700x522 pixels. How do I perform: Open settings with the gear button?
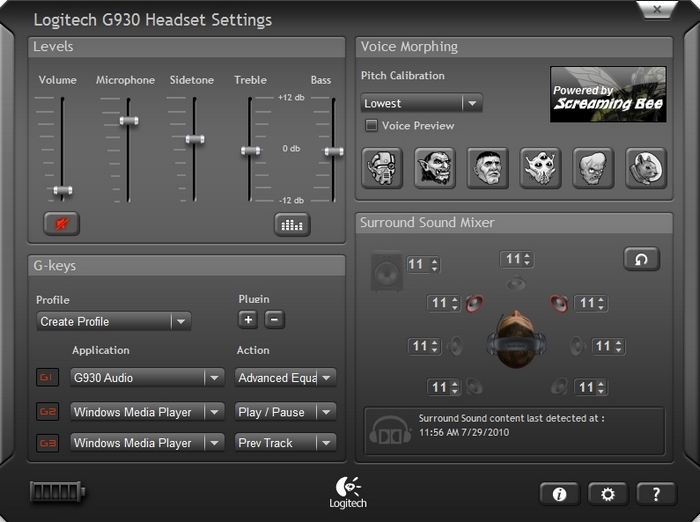coord(608,494)
